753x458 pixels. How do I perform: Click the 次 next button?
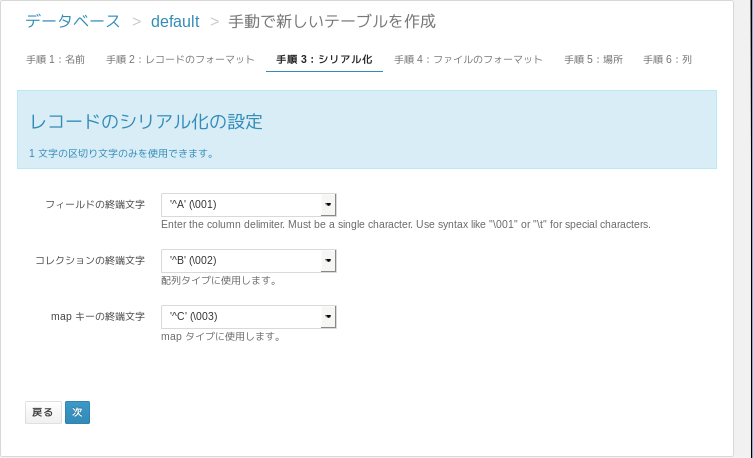coord(77,412)
